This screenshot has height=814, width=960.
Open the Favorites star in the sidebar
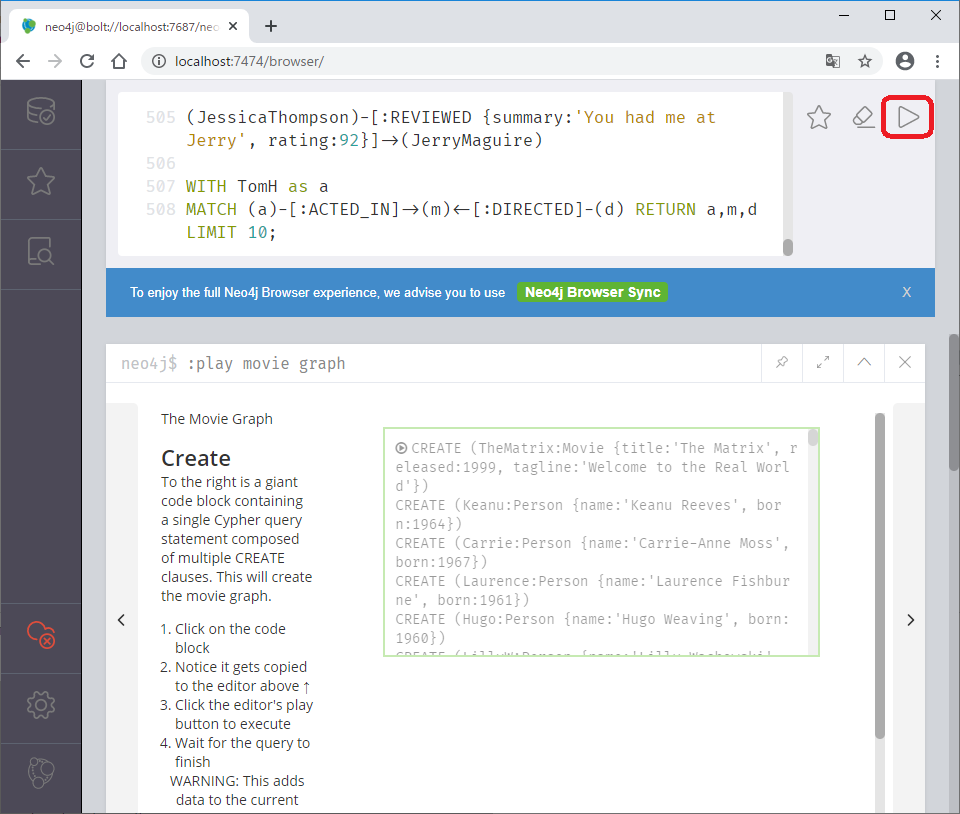(41, 182)
